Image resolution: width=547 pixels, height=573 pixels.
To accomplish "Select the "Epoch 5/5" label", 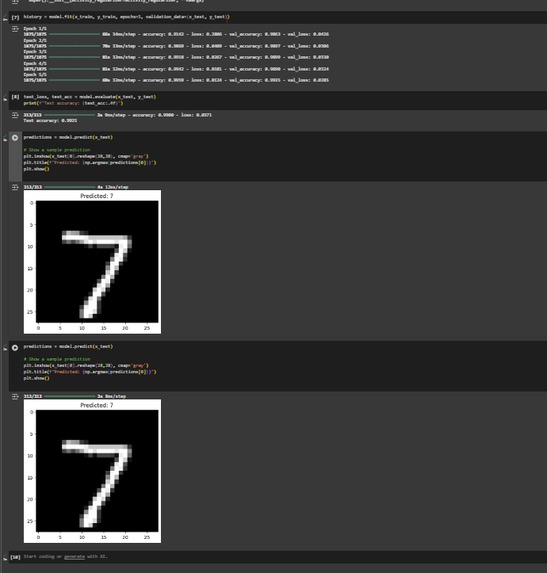I will 35,75.
